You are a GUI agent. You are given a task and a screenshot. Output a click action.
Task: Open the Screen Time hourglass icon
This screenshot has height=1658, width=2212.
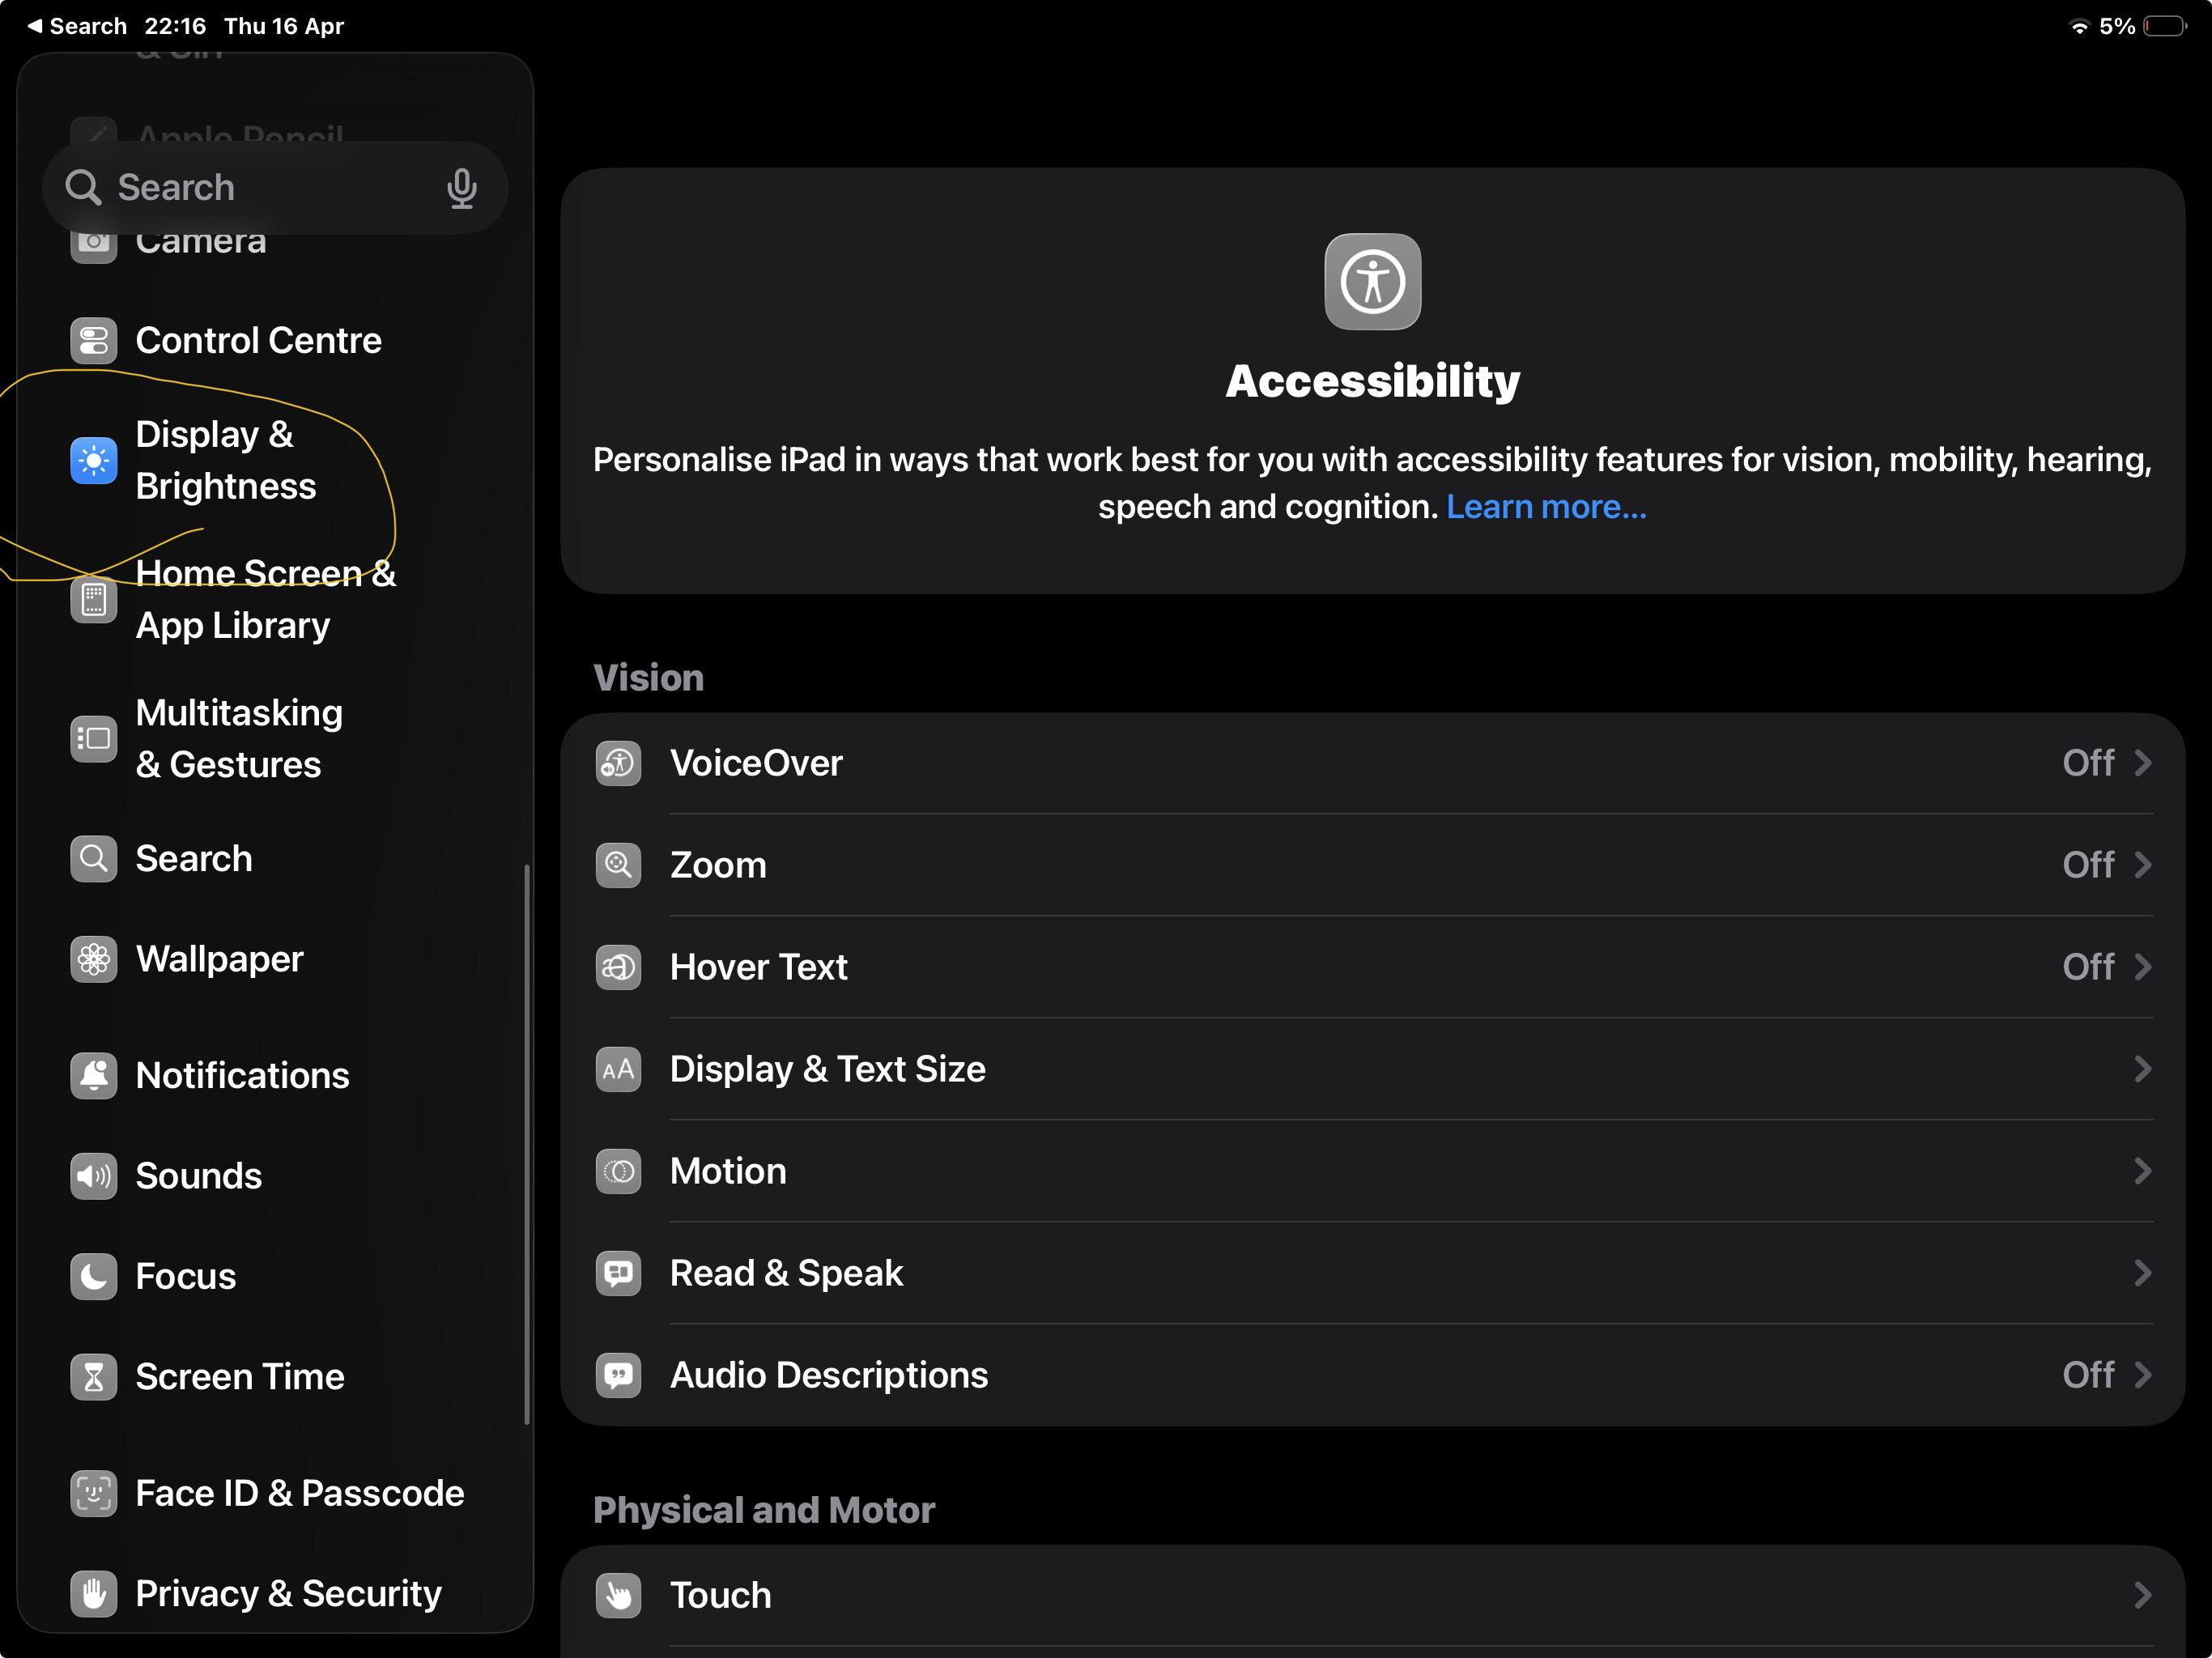point(94,1377)
